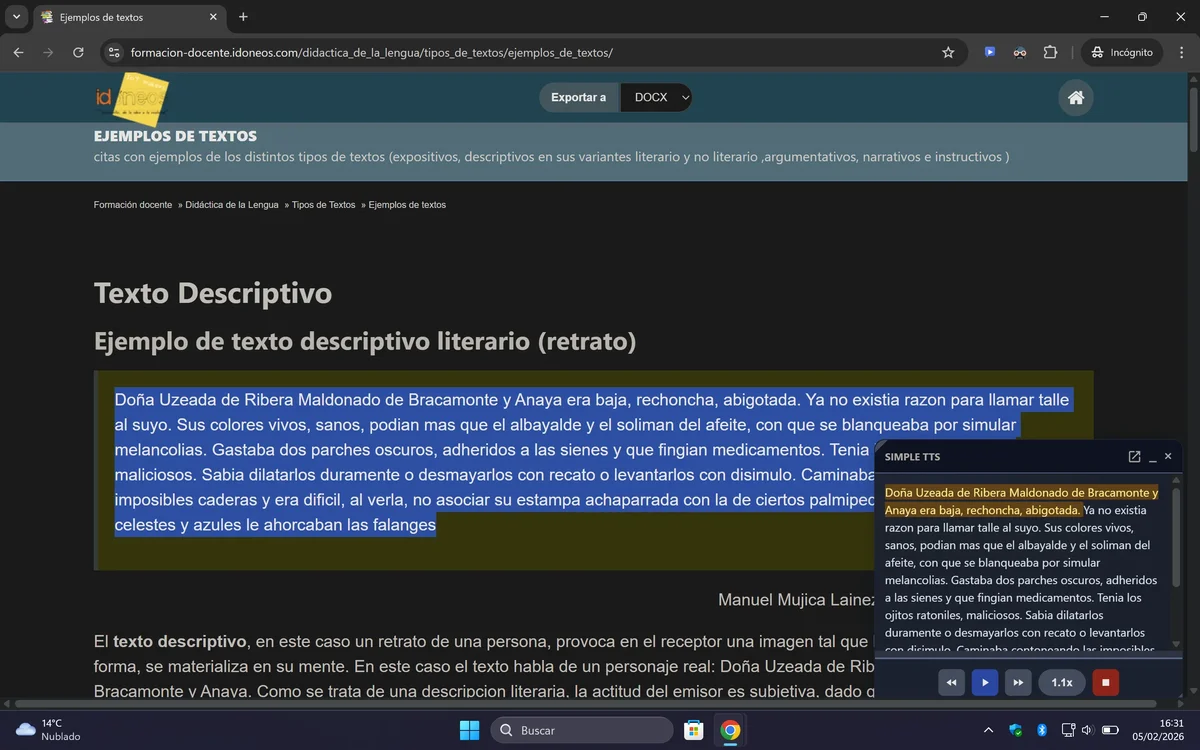This screenshot has height=750, width=1200.
Task: Stop the TTS playback
Action: click(1105, 682)
